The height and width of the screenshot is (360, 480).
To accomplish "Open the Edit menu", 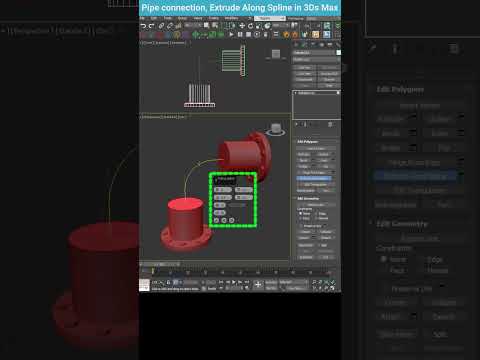I will coord(154,18).
